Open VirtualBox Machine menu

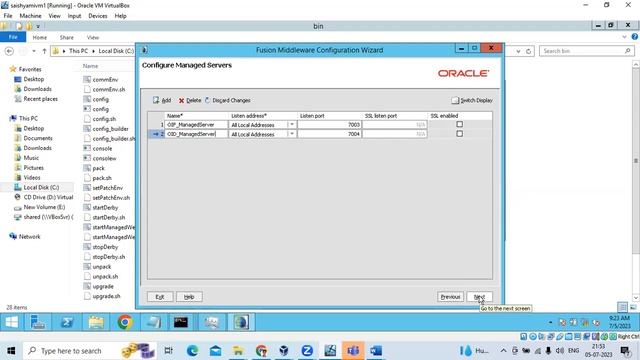pos(30,16)
